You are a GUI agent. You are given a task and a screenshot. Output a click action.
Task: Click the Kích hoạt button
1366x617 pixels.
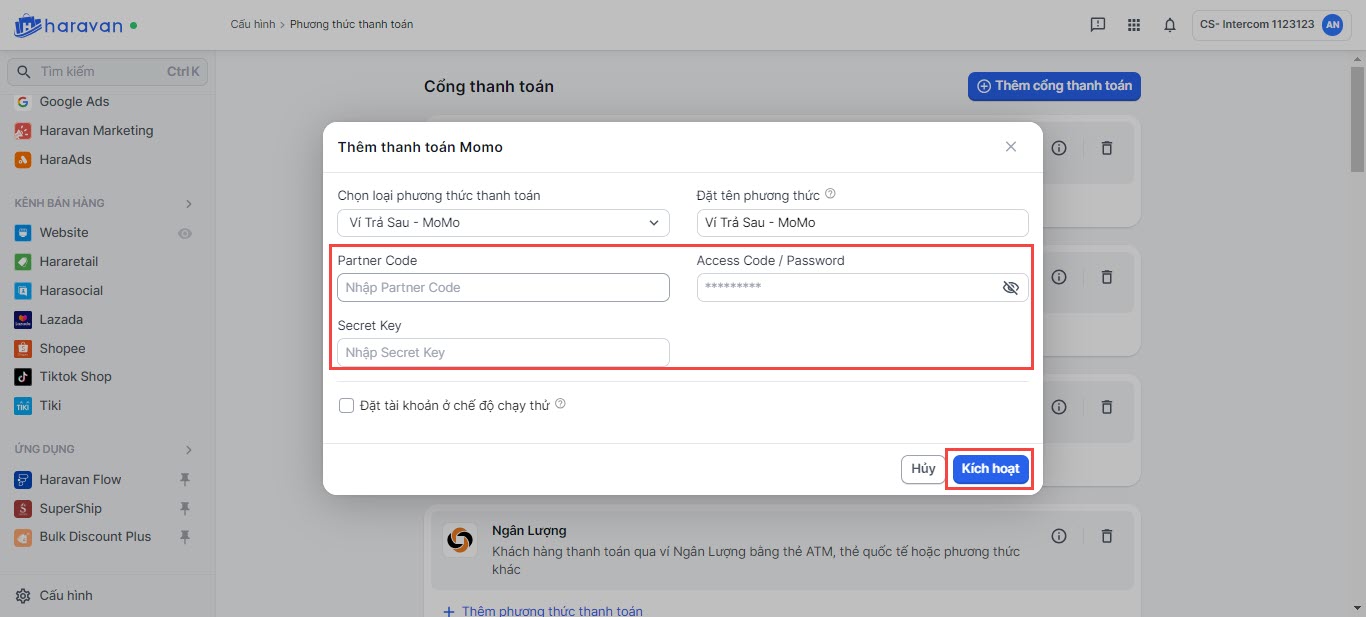coord(990,469)
